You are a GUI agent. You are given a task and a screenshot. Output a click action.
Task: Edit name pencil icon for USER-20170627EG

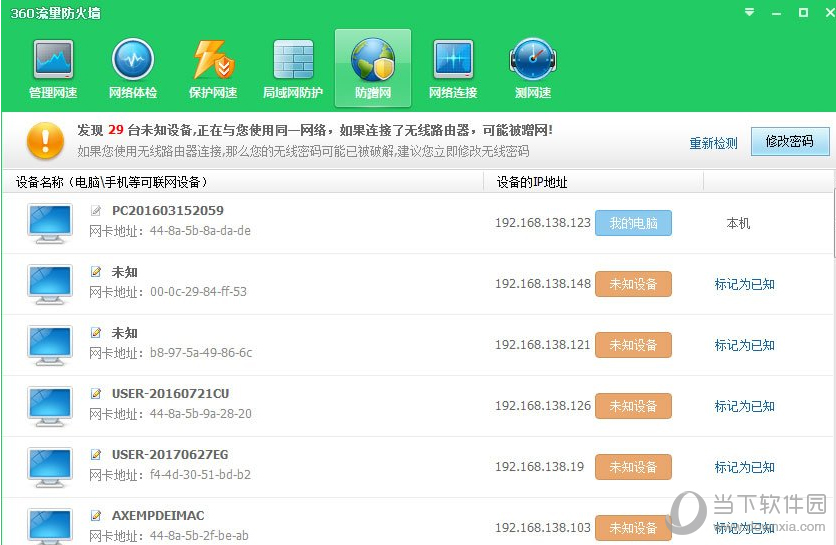click(96, 454)
